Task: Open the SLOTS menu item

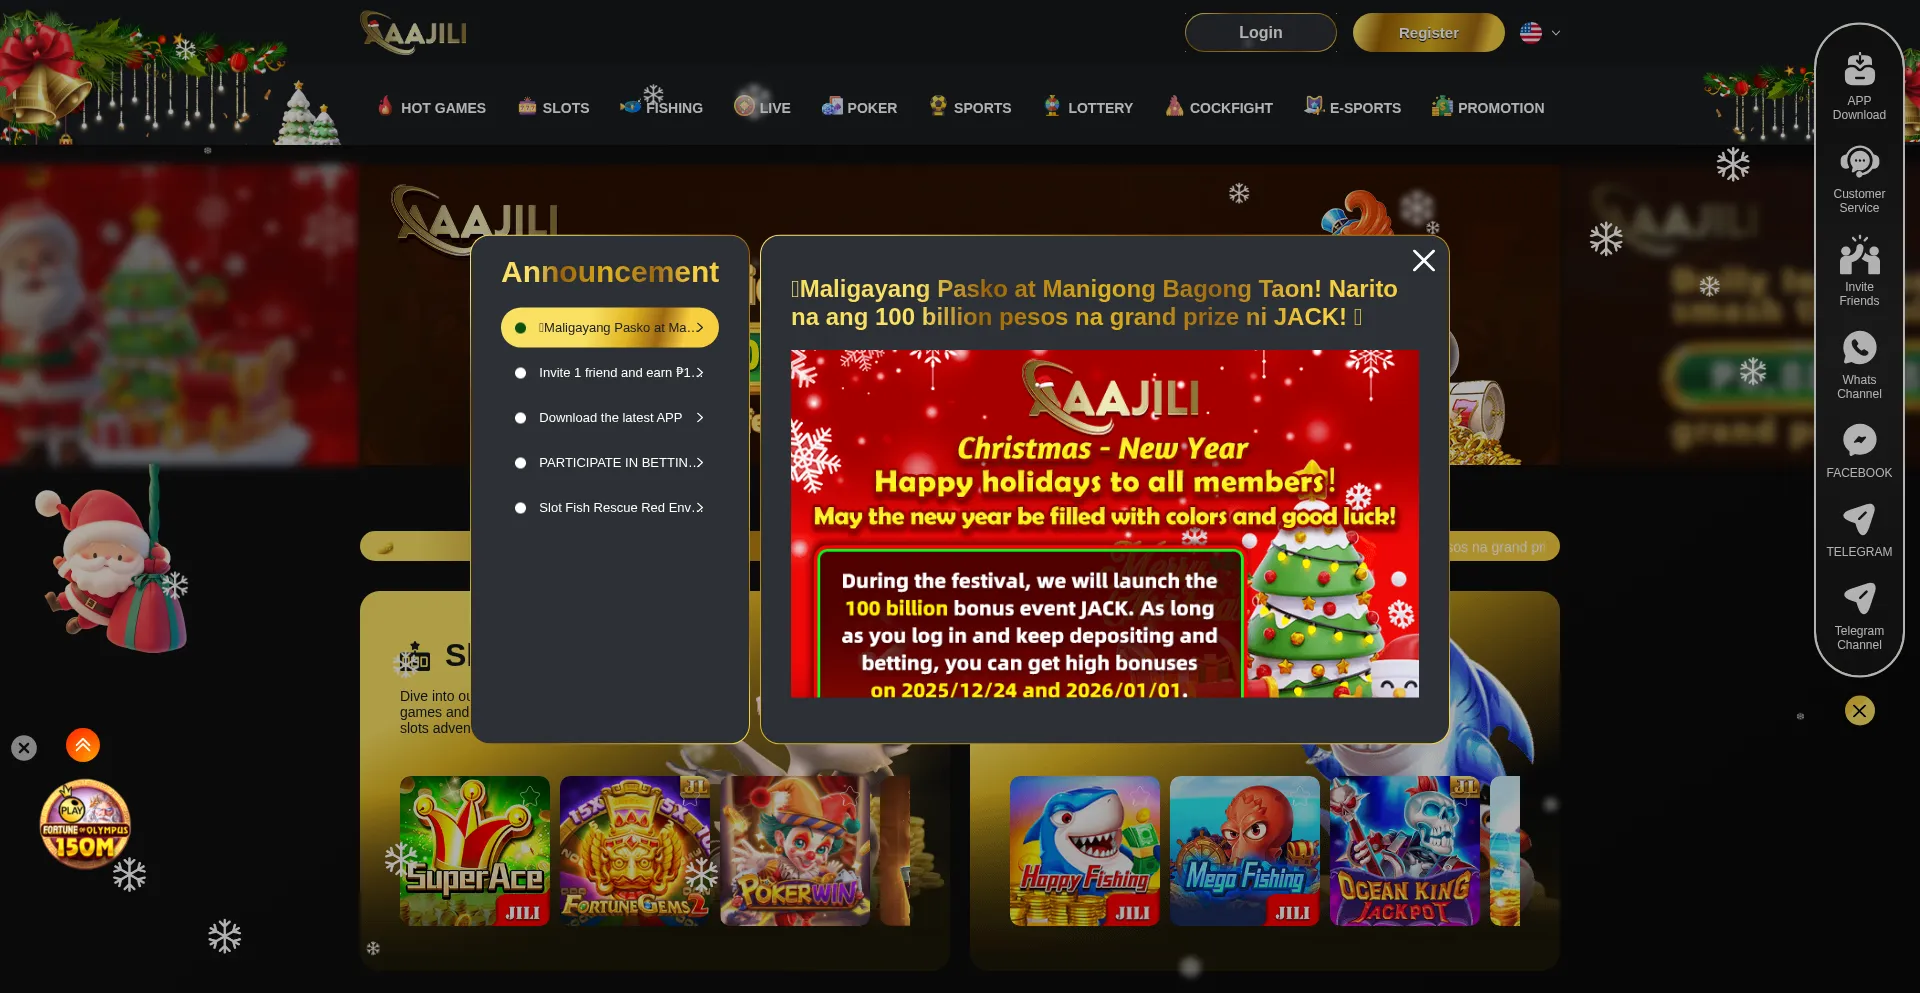Action: coord(554,108)
